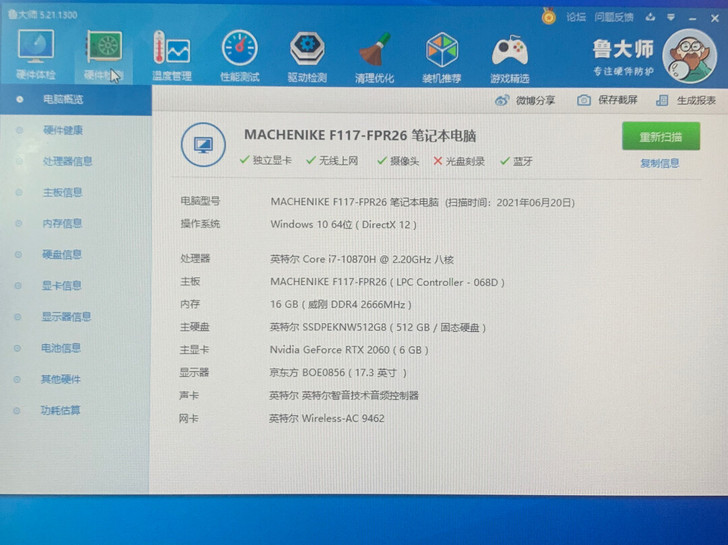The height and width of the screenshot is (545, 728).
Task: Click the 清理优化 broom icon
Action: (x=374, y=50)
